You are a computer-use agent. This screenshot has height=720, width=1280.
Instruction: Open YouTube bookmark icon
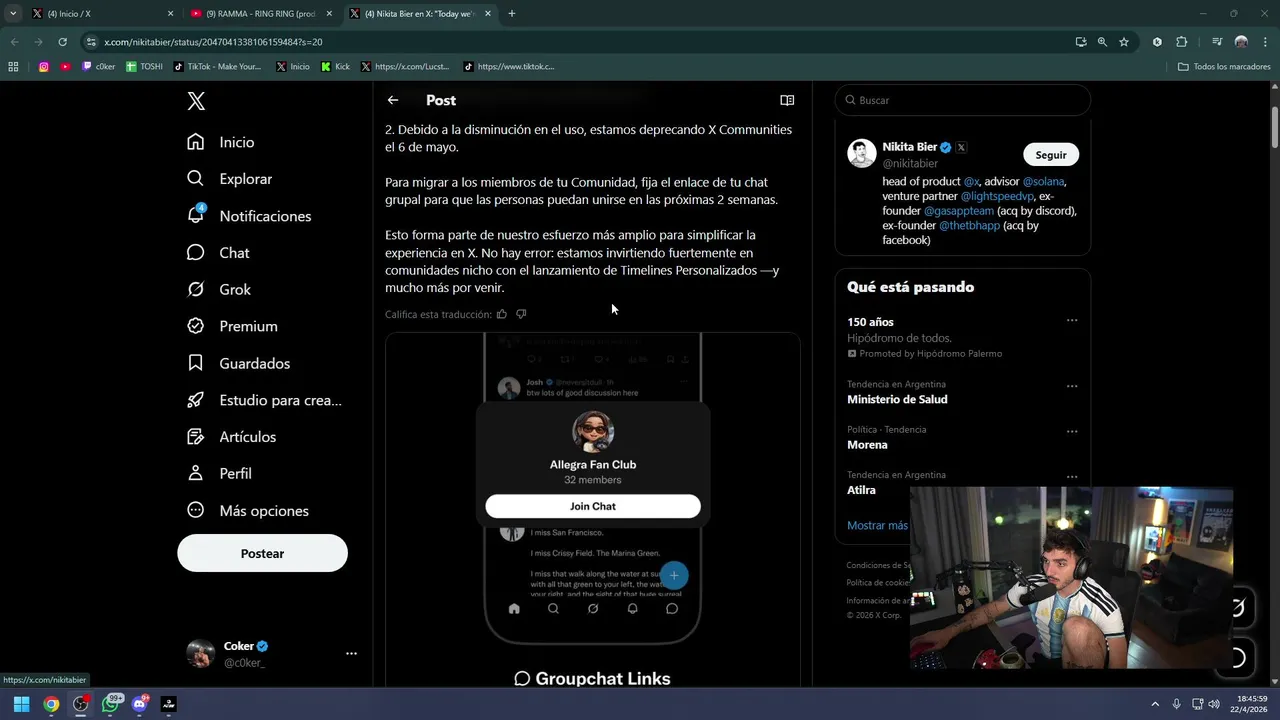65,67
